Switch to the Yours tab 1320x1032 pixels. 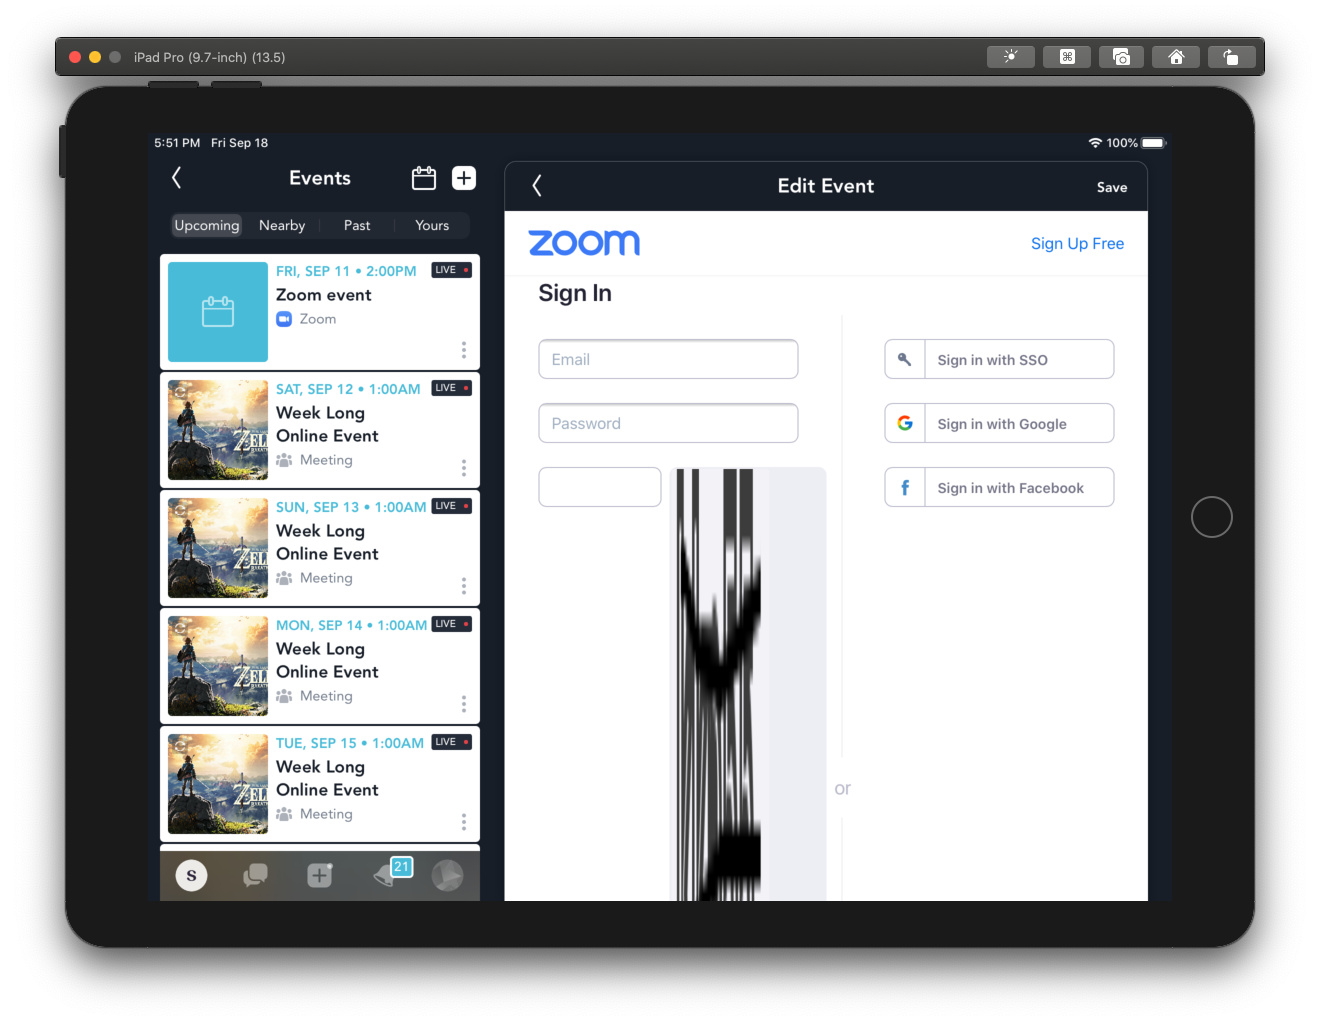pos(432,225)
